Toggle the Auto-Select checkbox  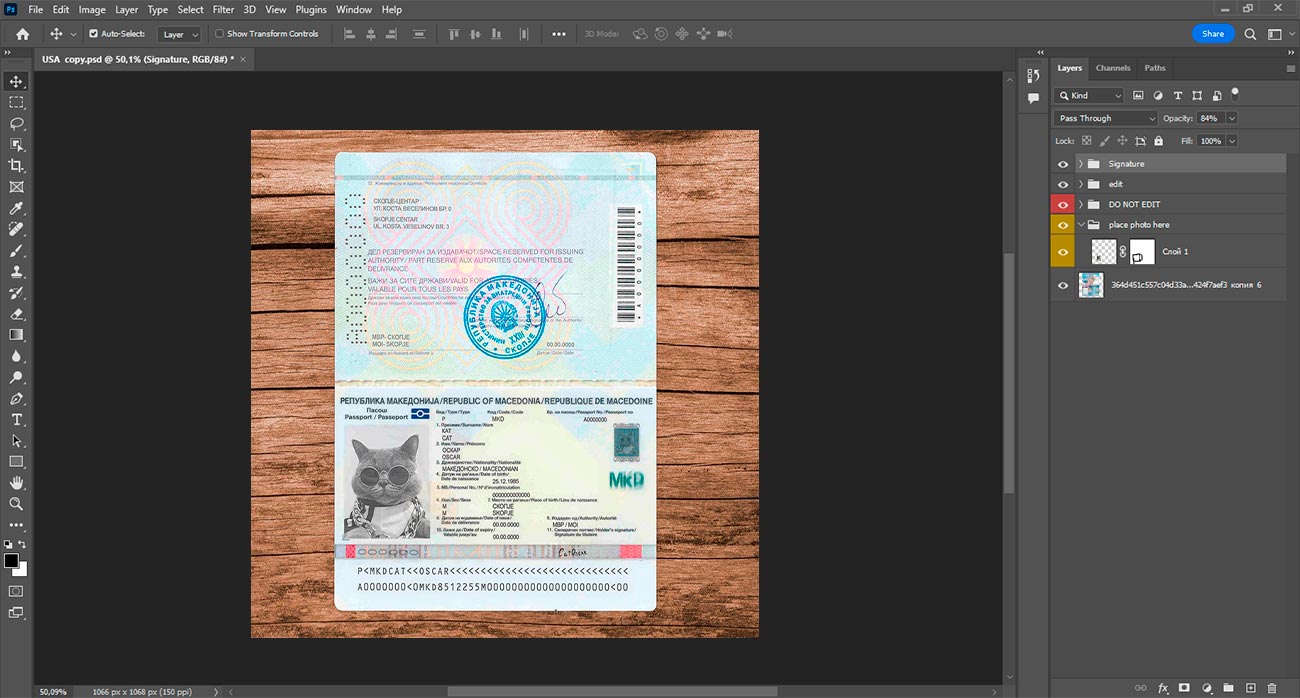(94, 34)
